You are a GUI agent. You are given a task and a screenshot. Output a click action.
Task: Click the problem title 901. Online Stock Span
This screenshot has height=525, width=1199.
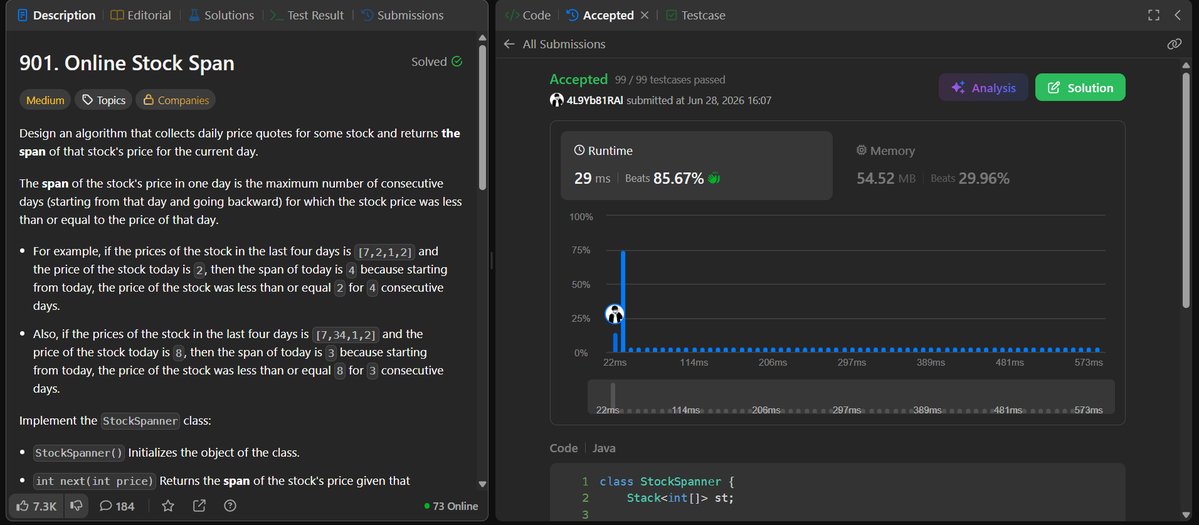coord(127,64)
